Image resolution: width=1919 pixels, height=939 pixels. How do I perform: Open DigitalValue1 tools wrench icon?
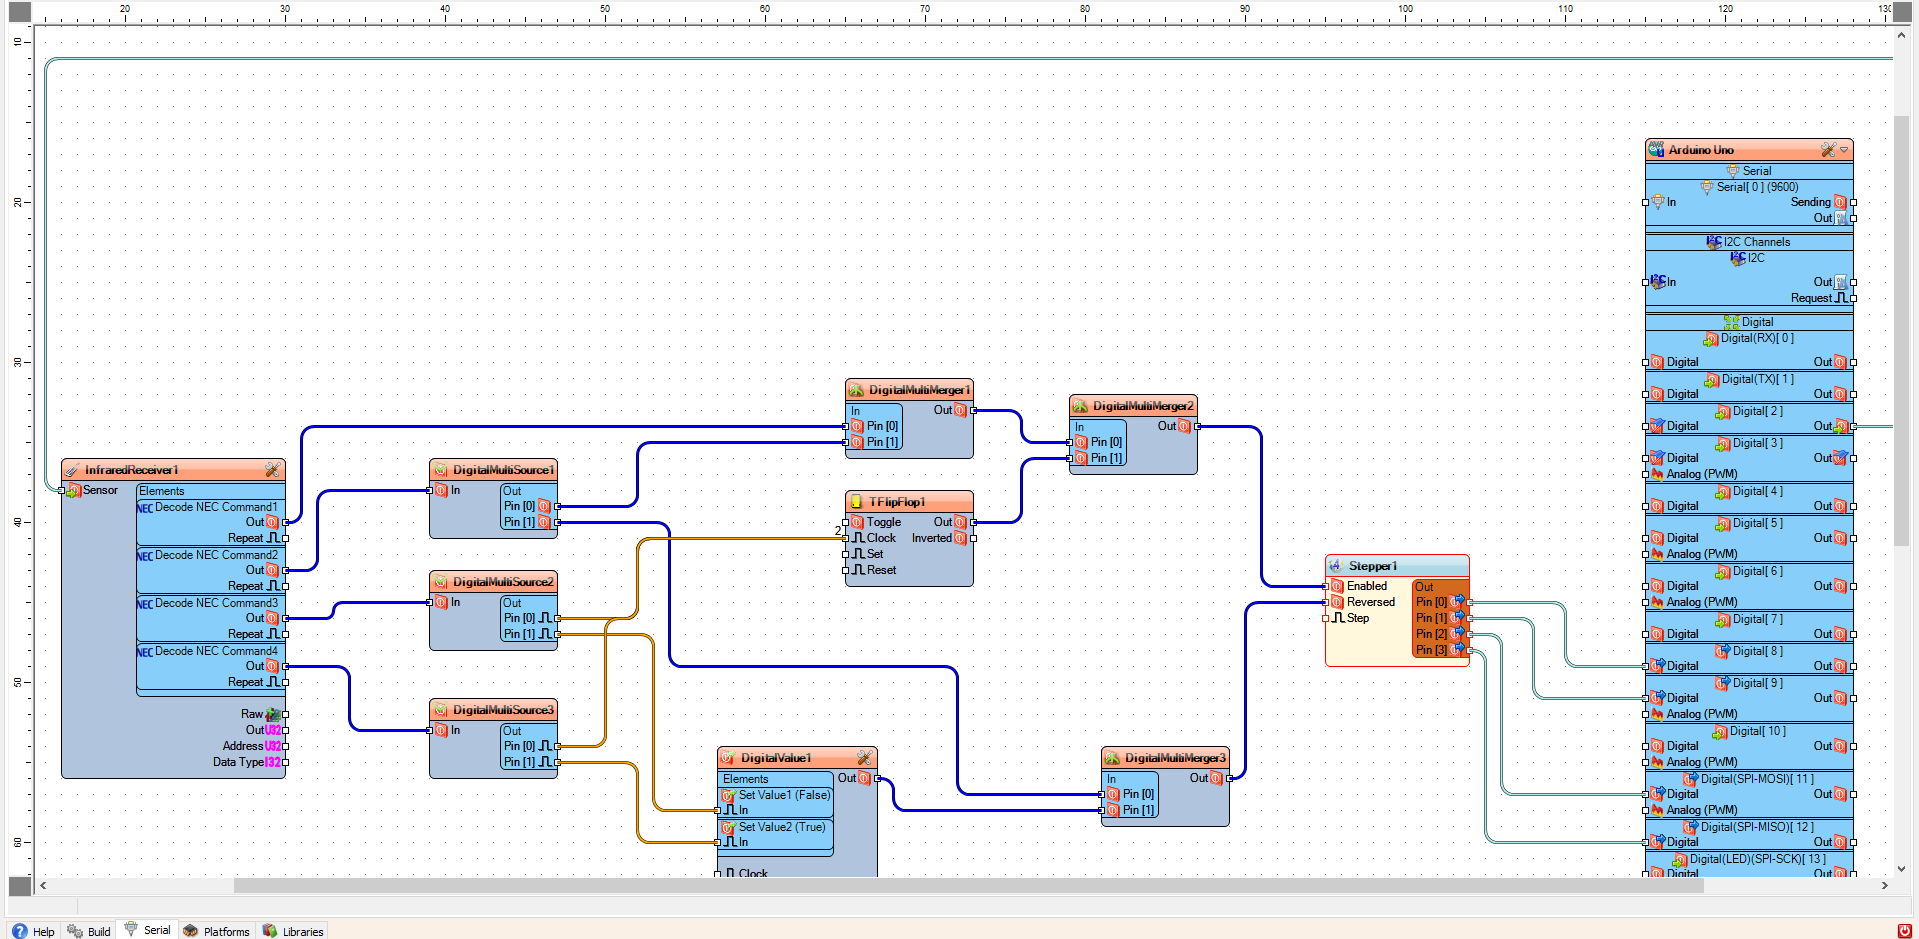coord(864,758)
